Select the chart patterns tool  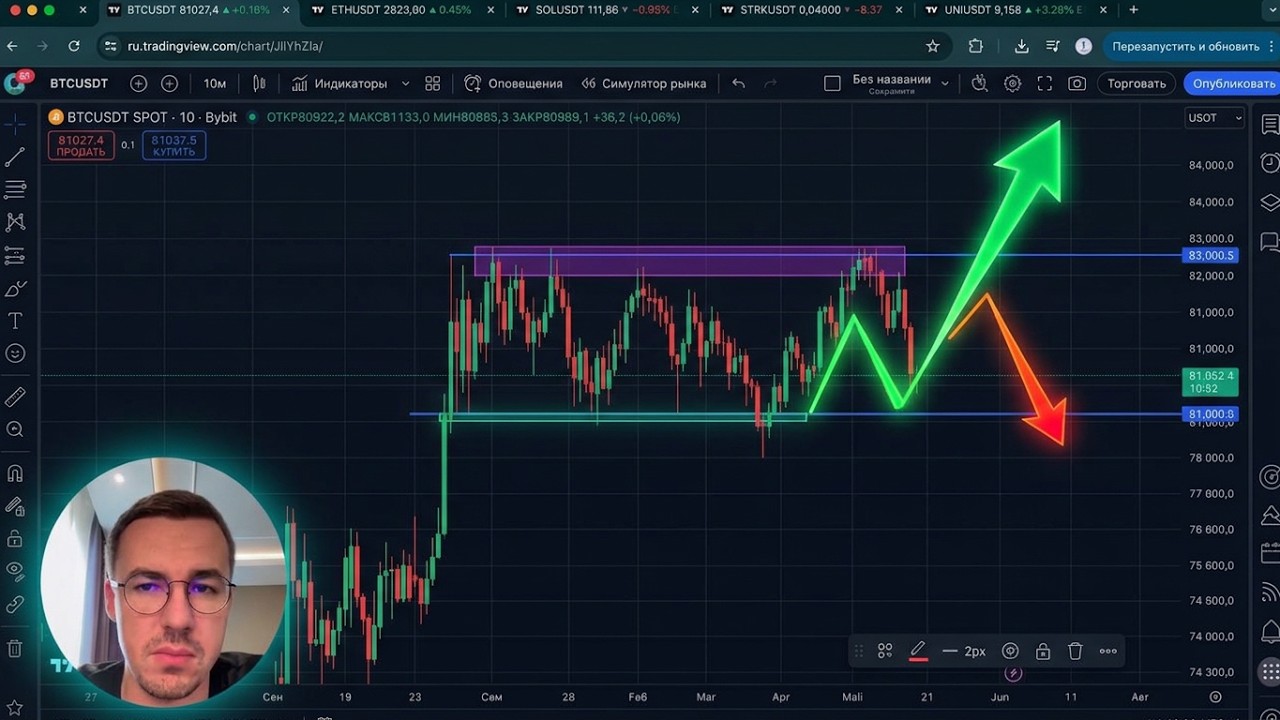click(15, 222)
